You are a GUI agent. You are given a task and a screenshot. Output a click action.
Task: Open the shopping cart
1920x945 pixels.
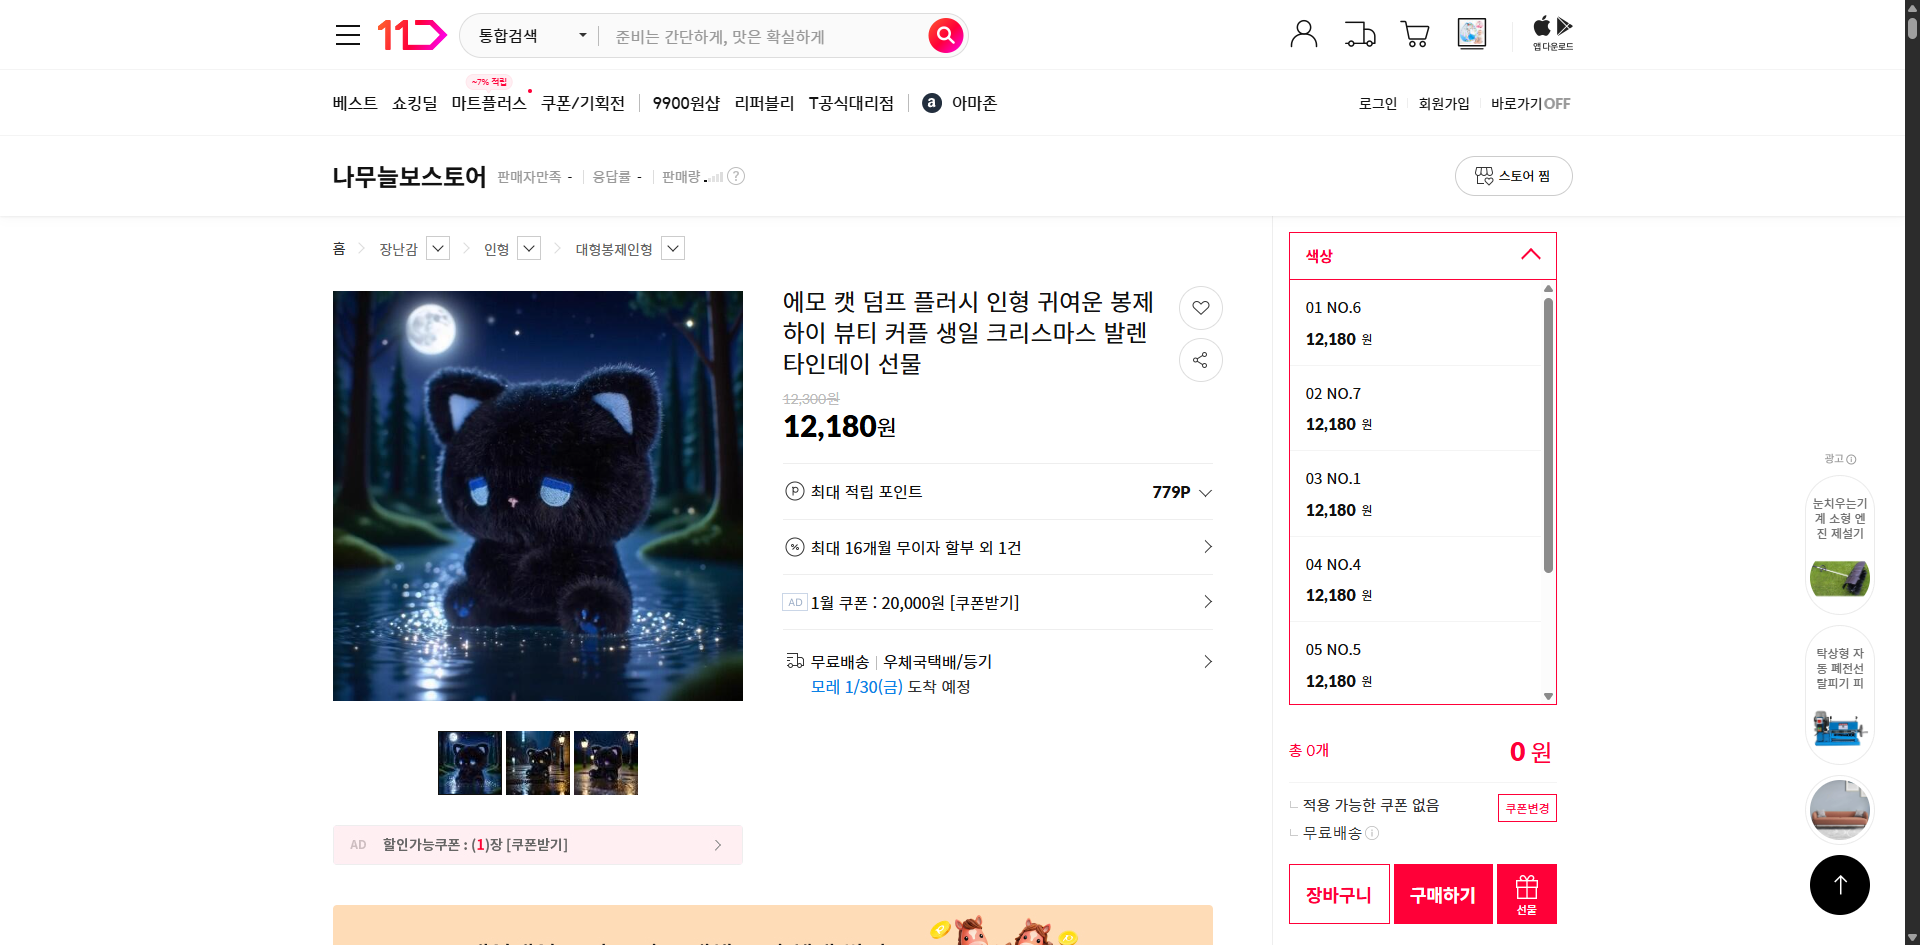pyautogui.click(x=1414, y=33)
